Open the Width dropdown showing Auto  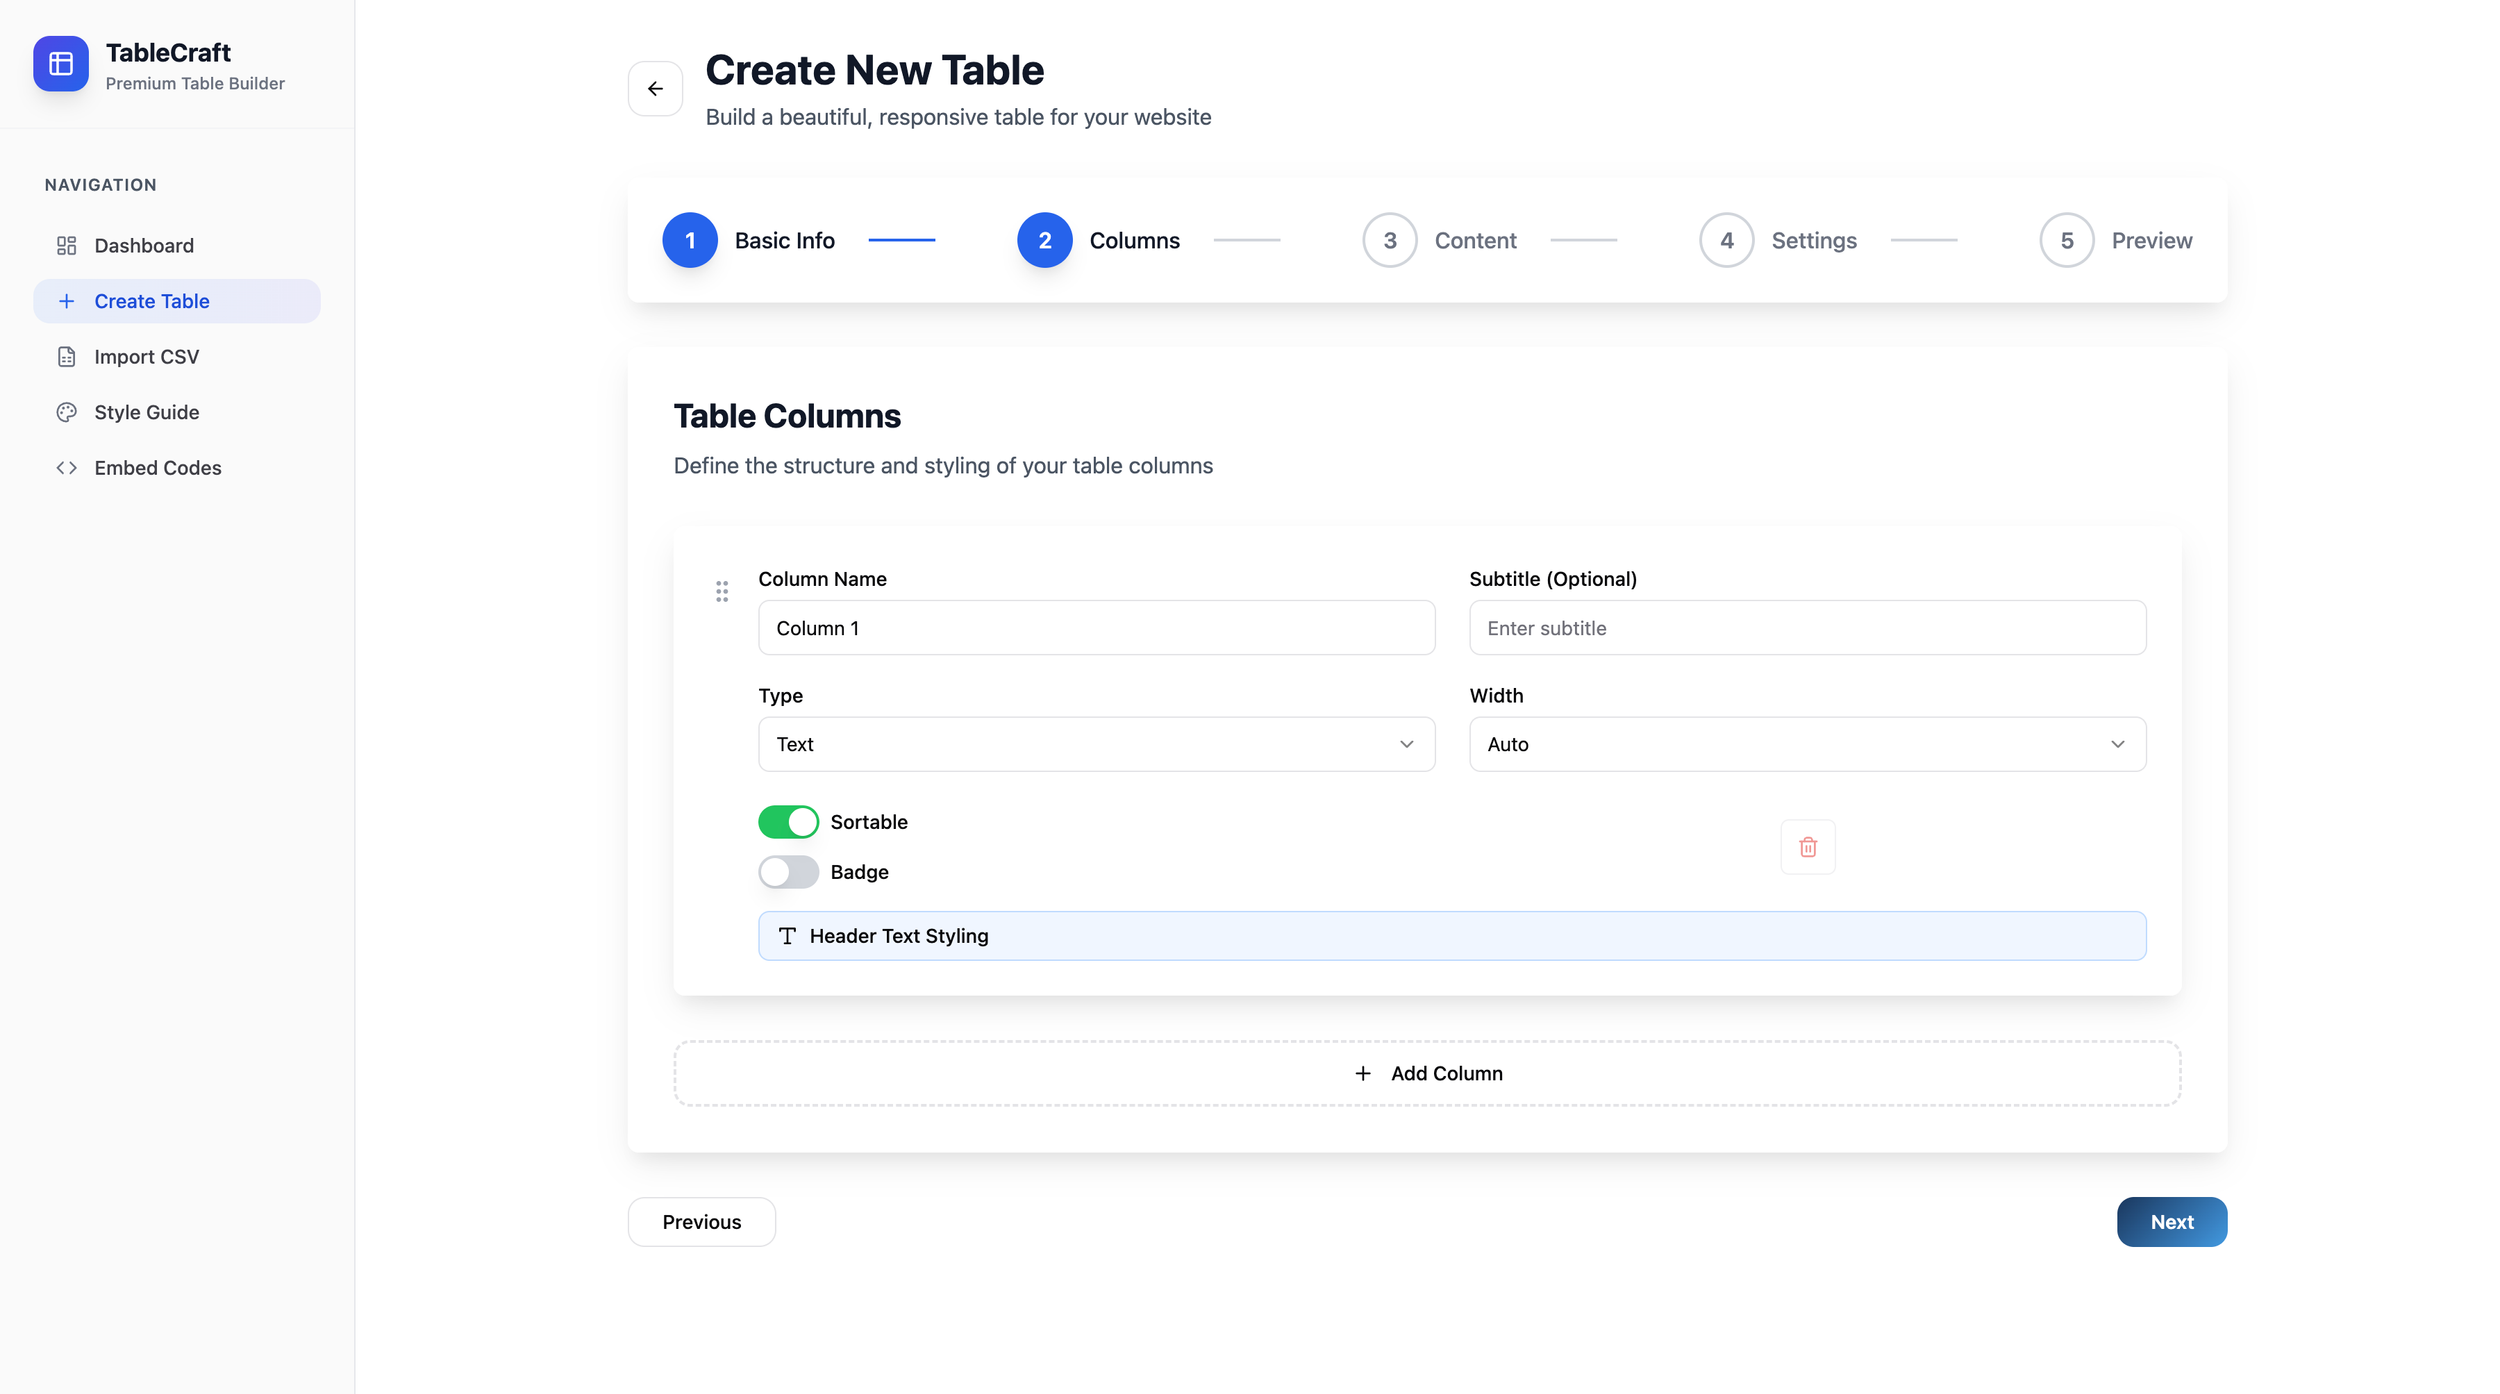[1806, 744]
